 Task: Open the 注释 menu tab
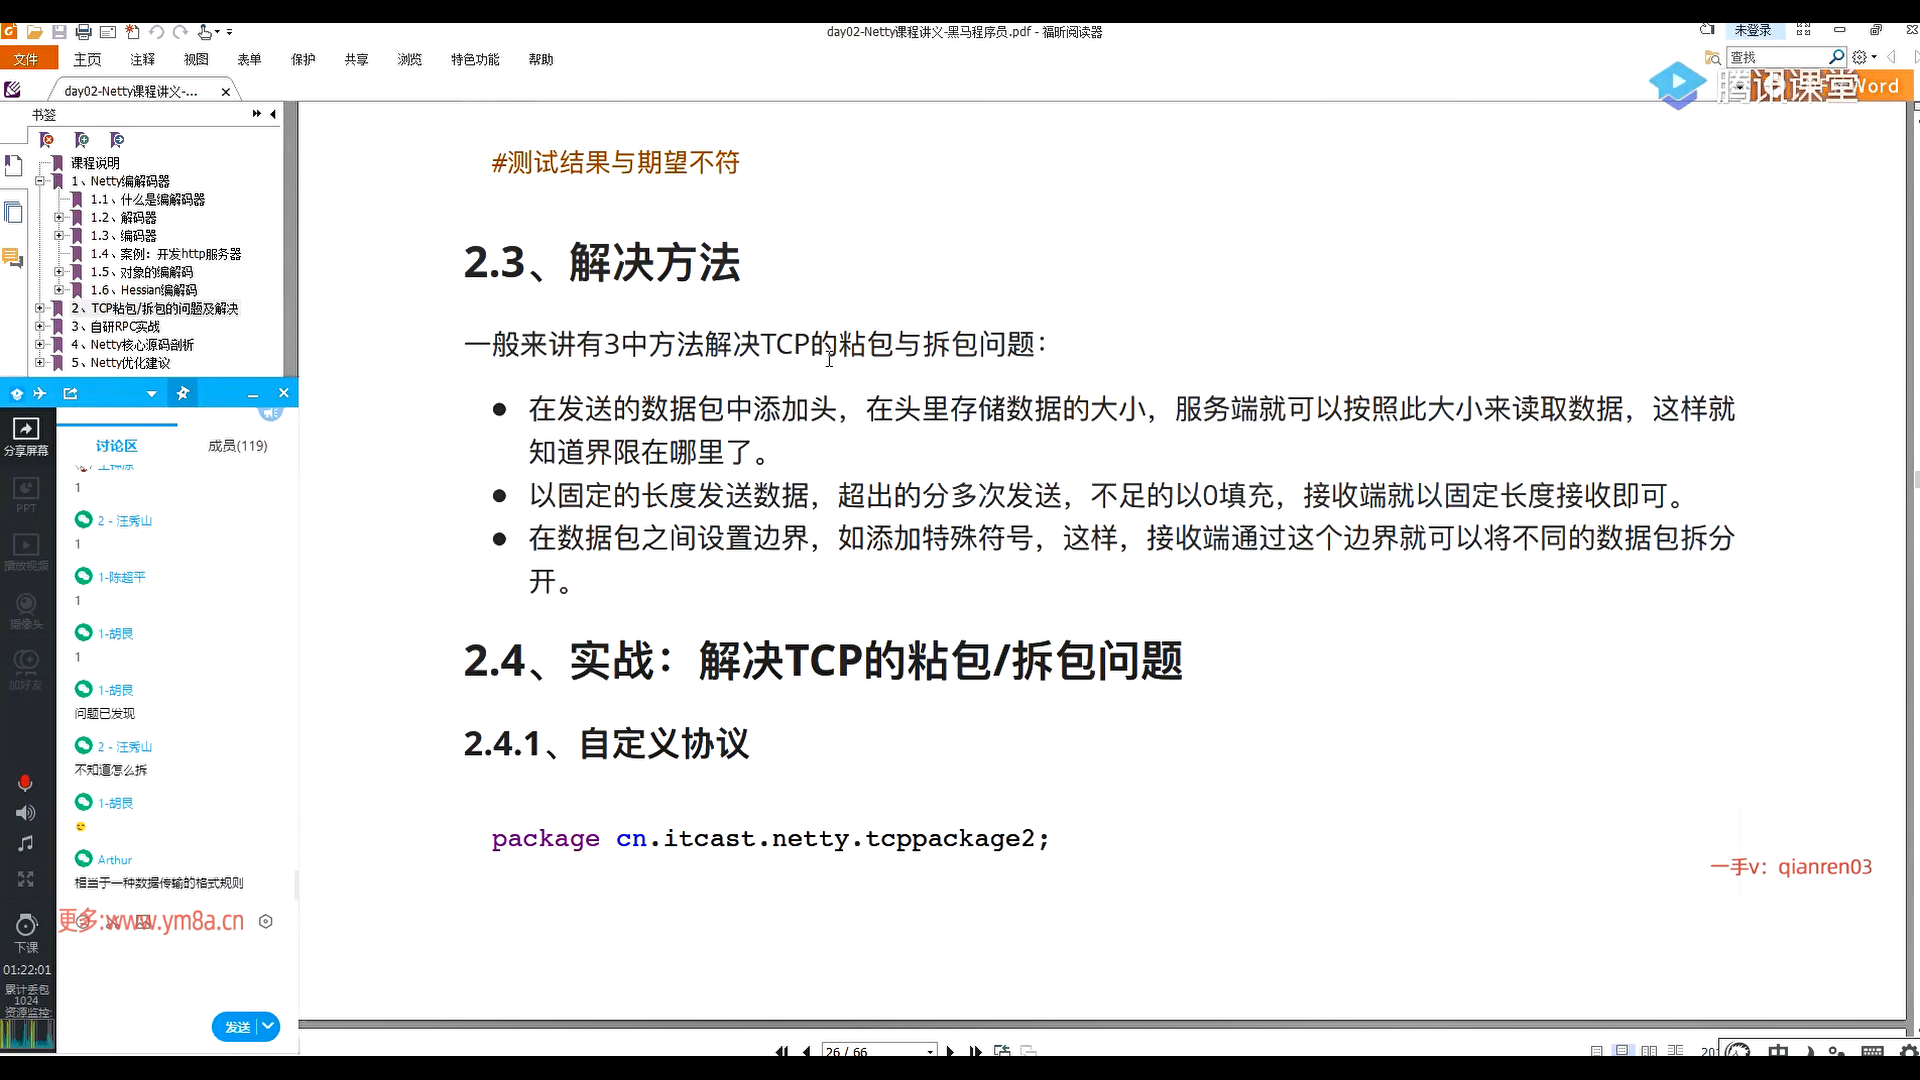[x=142, y=60]
